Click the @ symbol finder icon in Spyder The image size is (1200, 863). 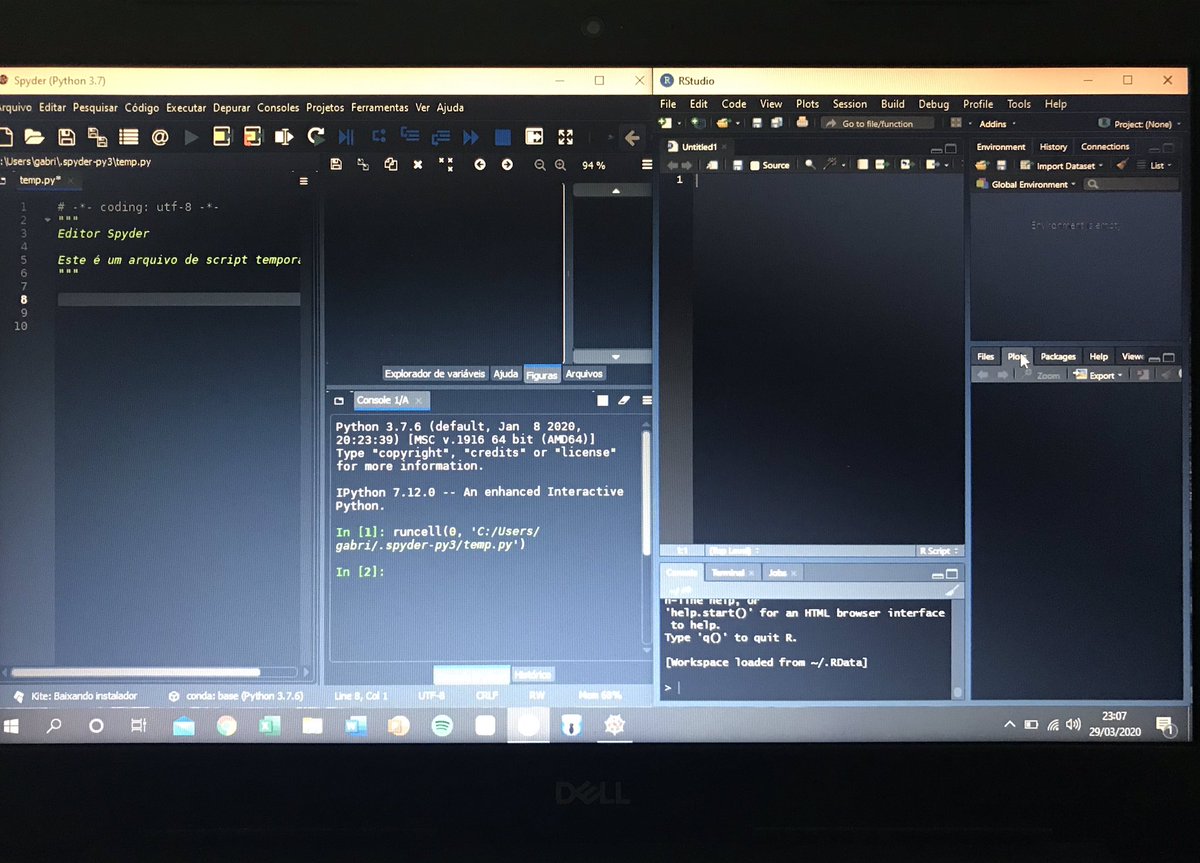click(x=160, y=137)
